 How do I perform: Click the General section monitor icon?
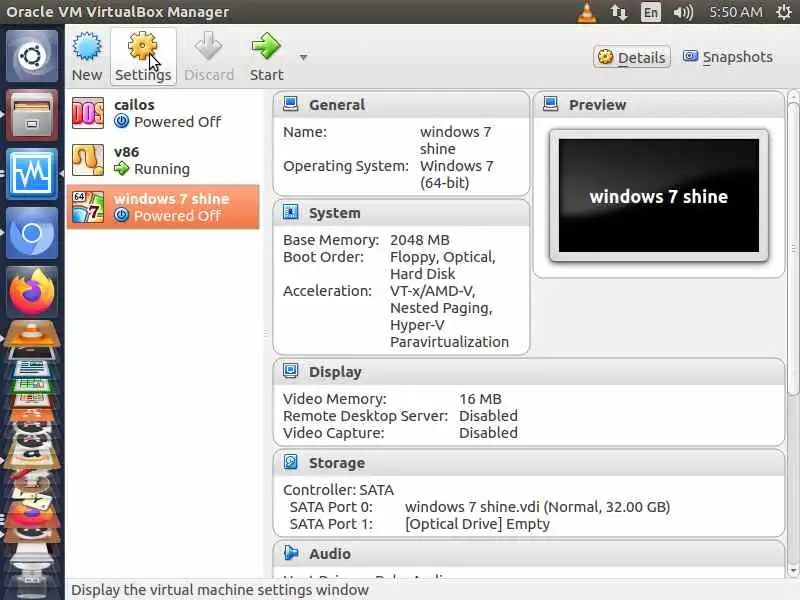pos(291,104)
